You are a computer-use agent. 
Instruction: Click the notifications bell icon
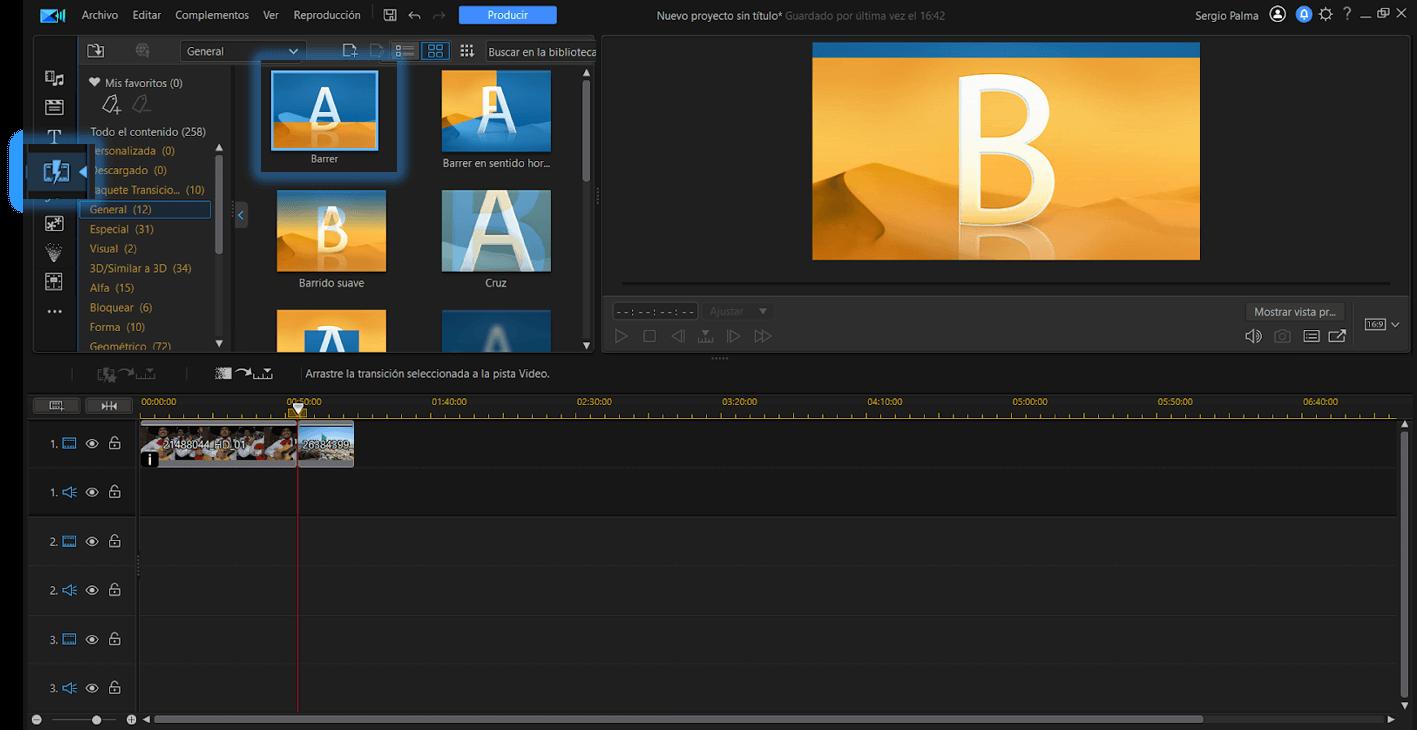[1304, 15]
